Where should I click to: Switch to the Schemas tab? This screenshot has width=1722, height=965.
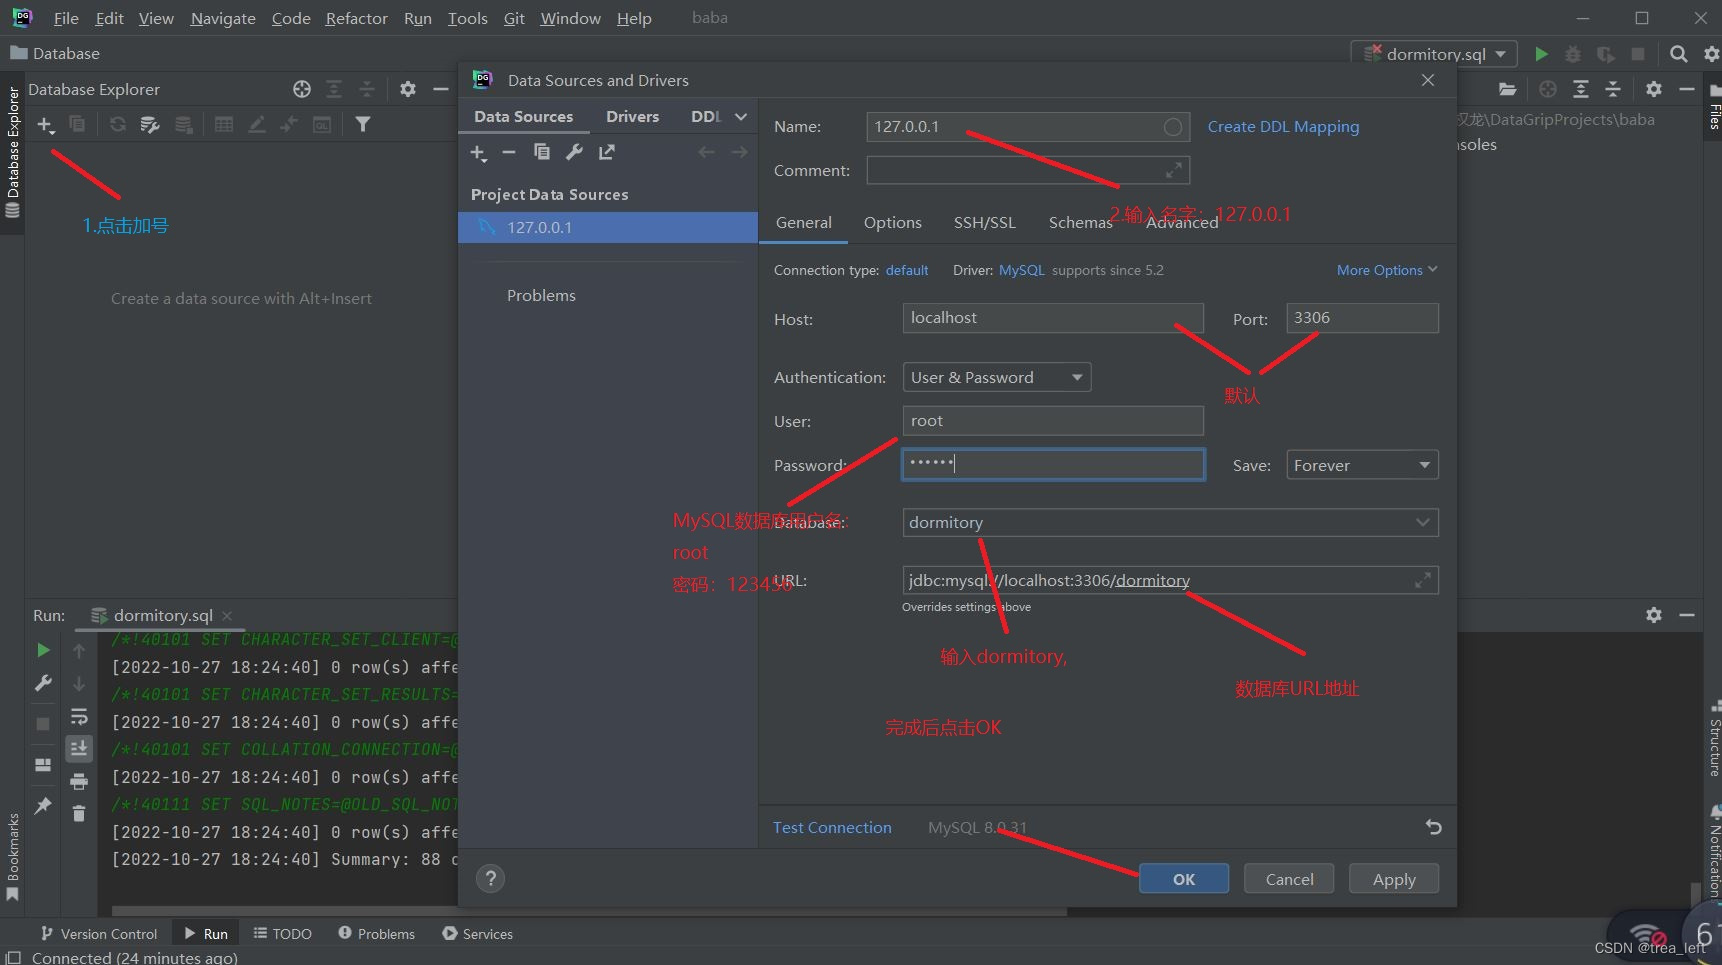click(1080, 223)
